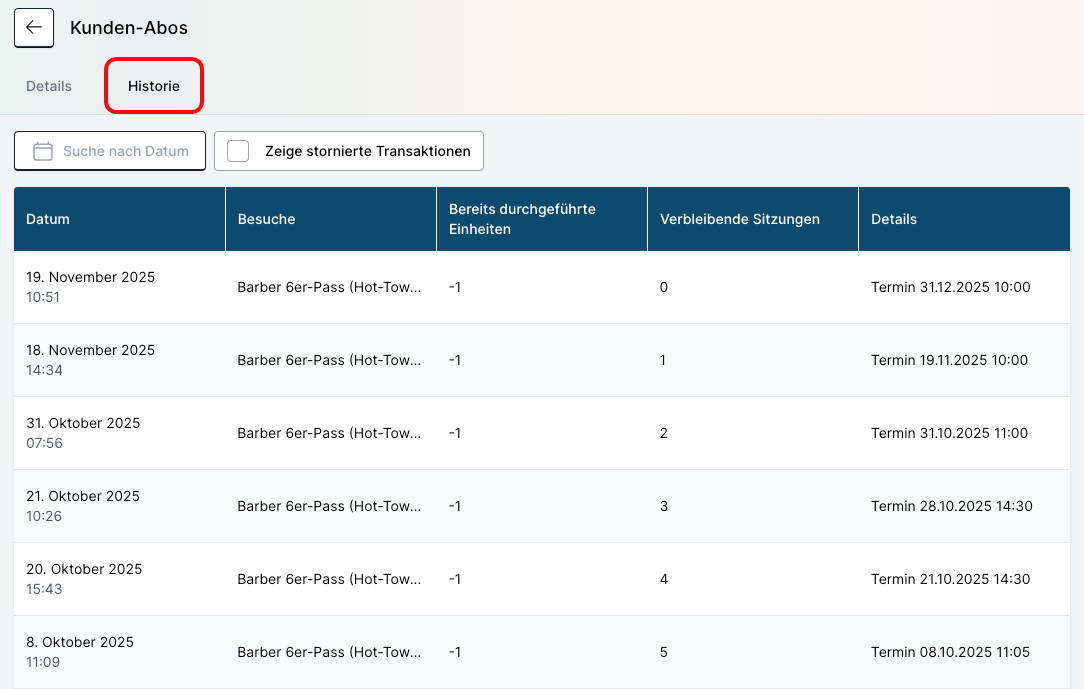Viewport: 1084px width, 689px height.
Task: Click the Datum column header
Action: [48, 219]
